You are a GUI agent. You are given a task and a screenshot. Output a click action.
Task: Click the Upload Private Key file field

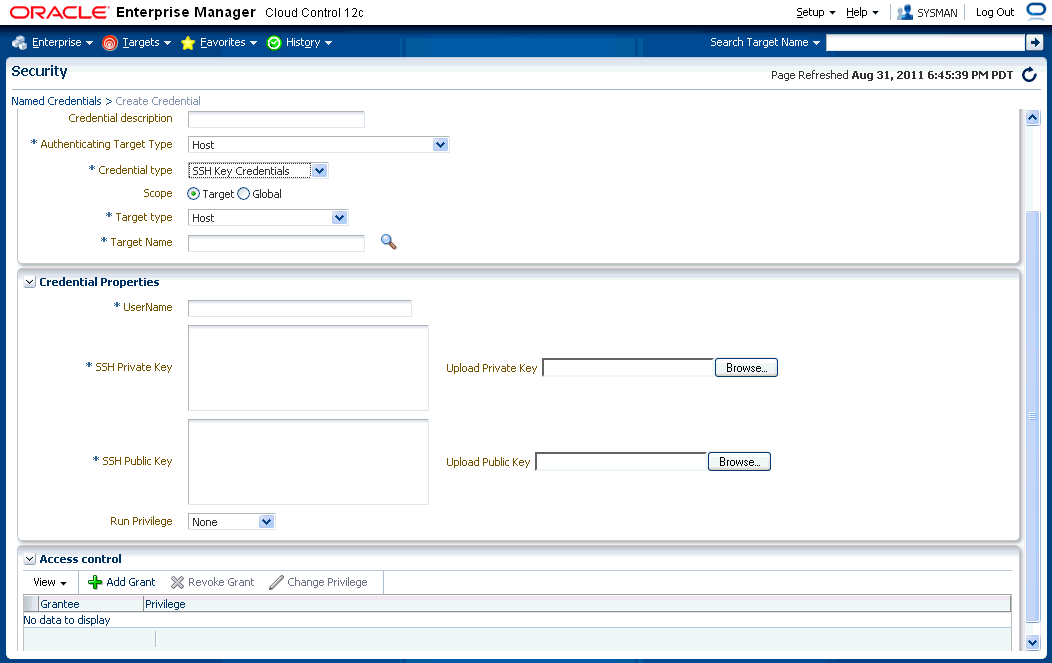pyautogui.click(x=628, y=368)
